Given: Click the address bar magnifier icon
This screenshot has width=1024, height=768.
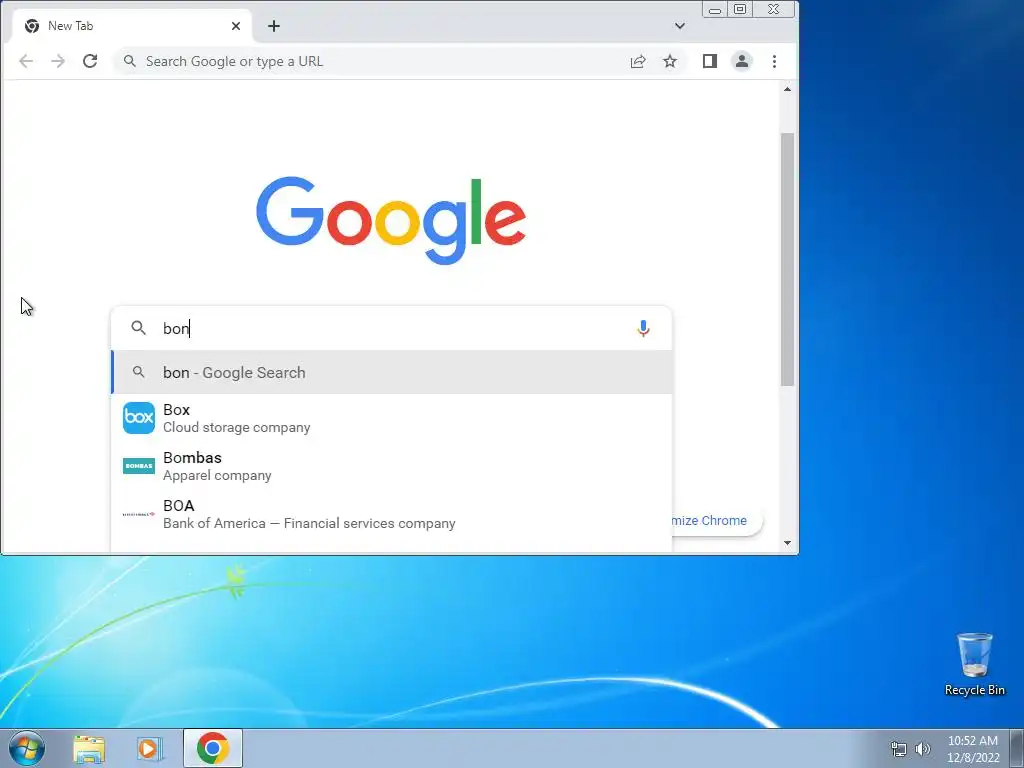Looking at the screenshot, I should point(130,61).
